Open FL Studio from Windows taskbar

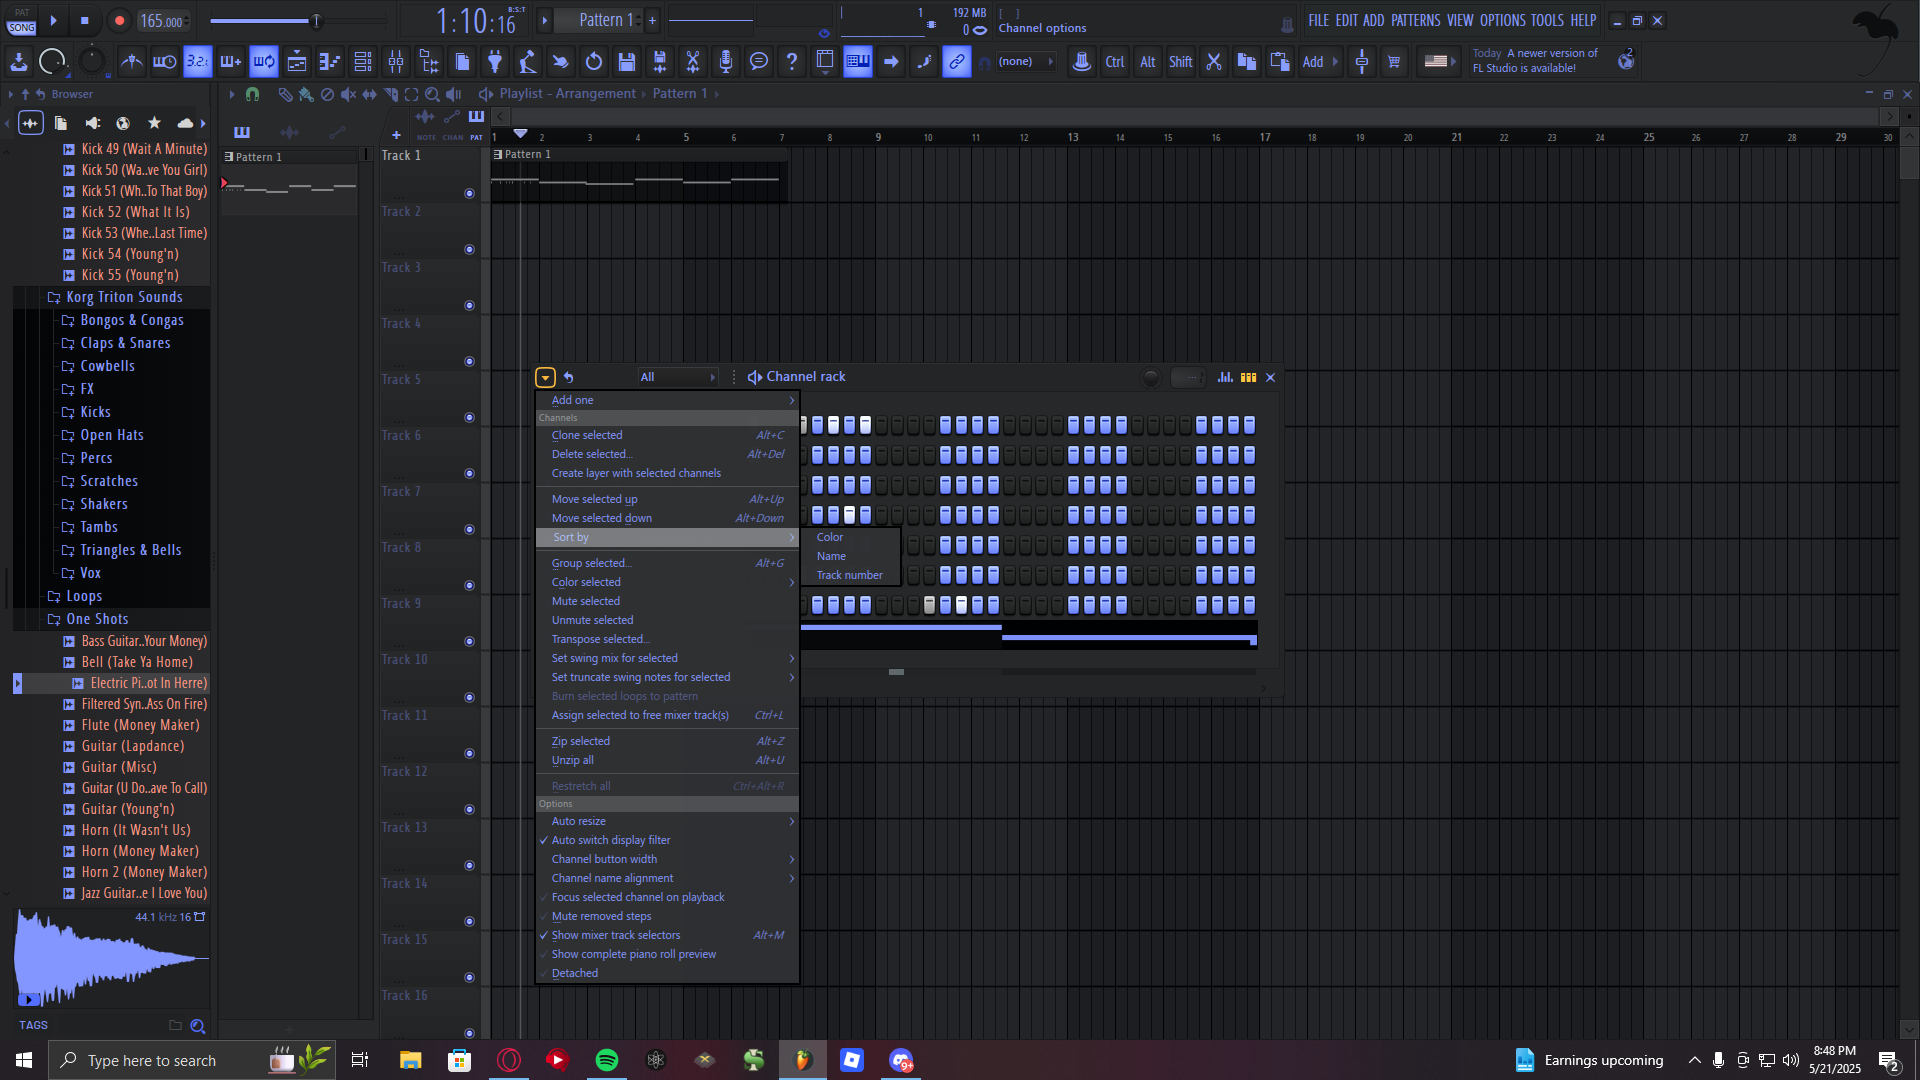pos(803,1060)
